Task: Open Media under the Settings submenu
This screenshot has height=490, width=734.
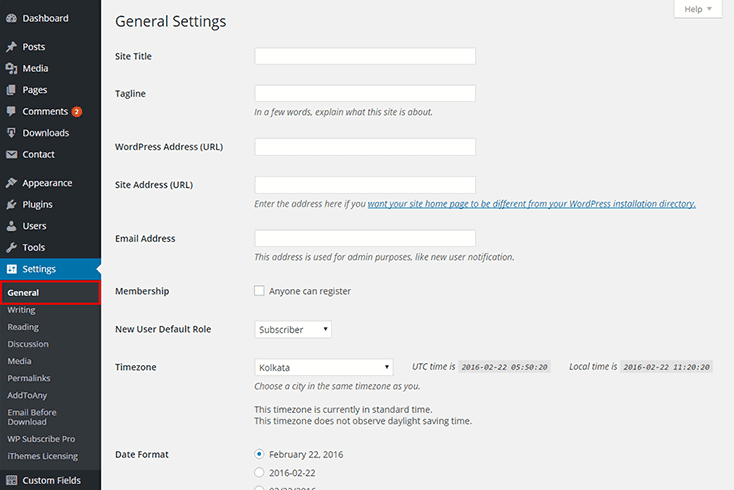Action: pyautogui.click(x=20, y=361)
